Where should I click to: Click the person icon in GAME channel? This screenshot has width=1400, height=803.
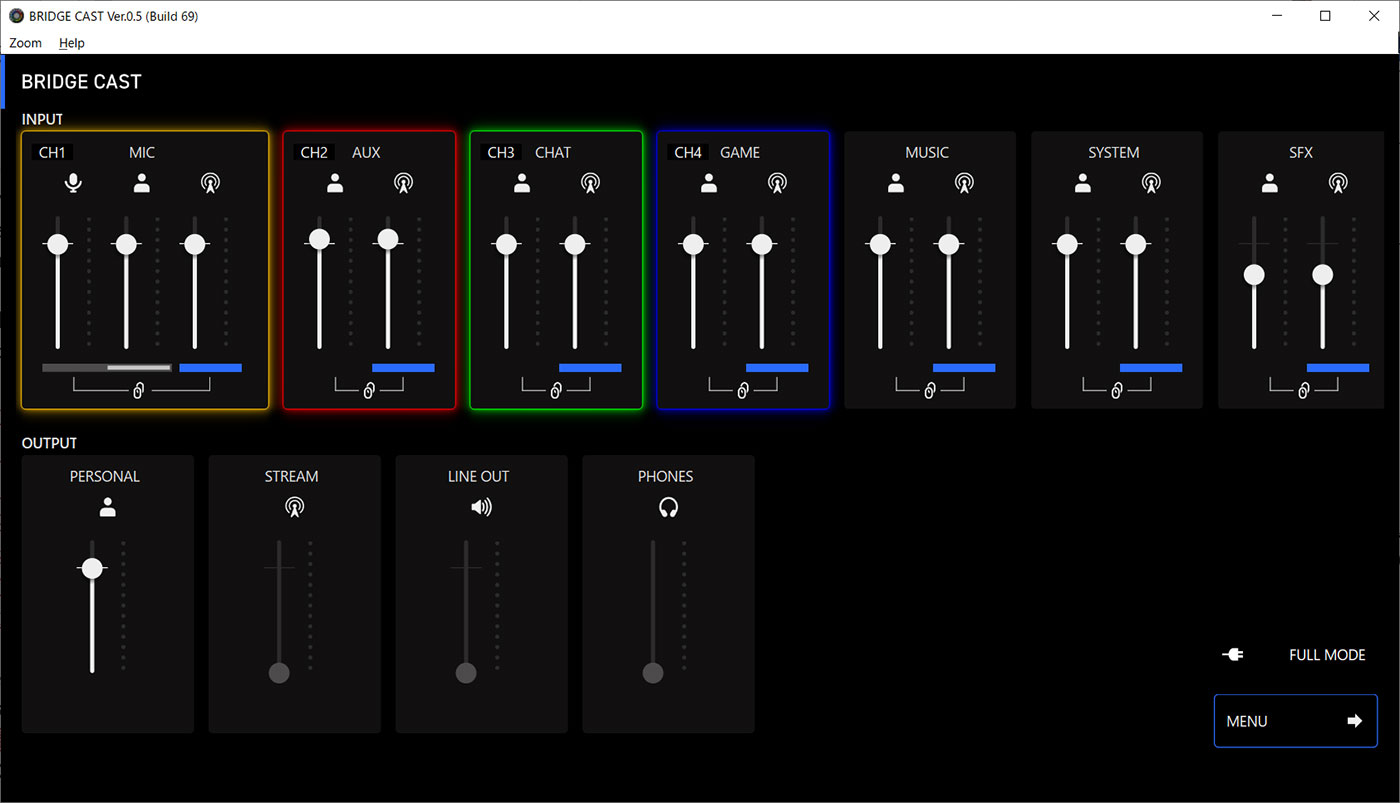tap(709, 183)
